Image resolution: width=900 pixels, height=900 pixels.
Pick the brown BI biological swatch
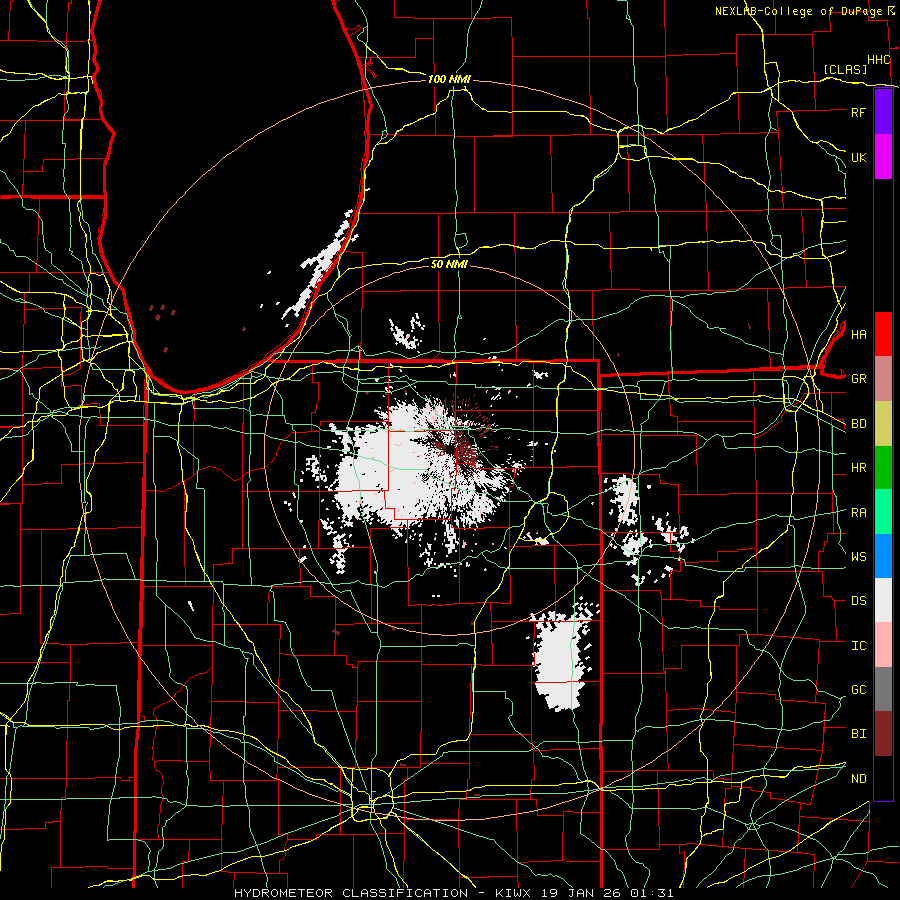[x=883, y=734]
